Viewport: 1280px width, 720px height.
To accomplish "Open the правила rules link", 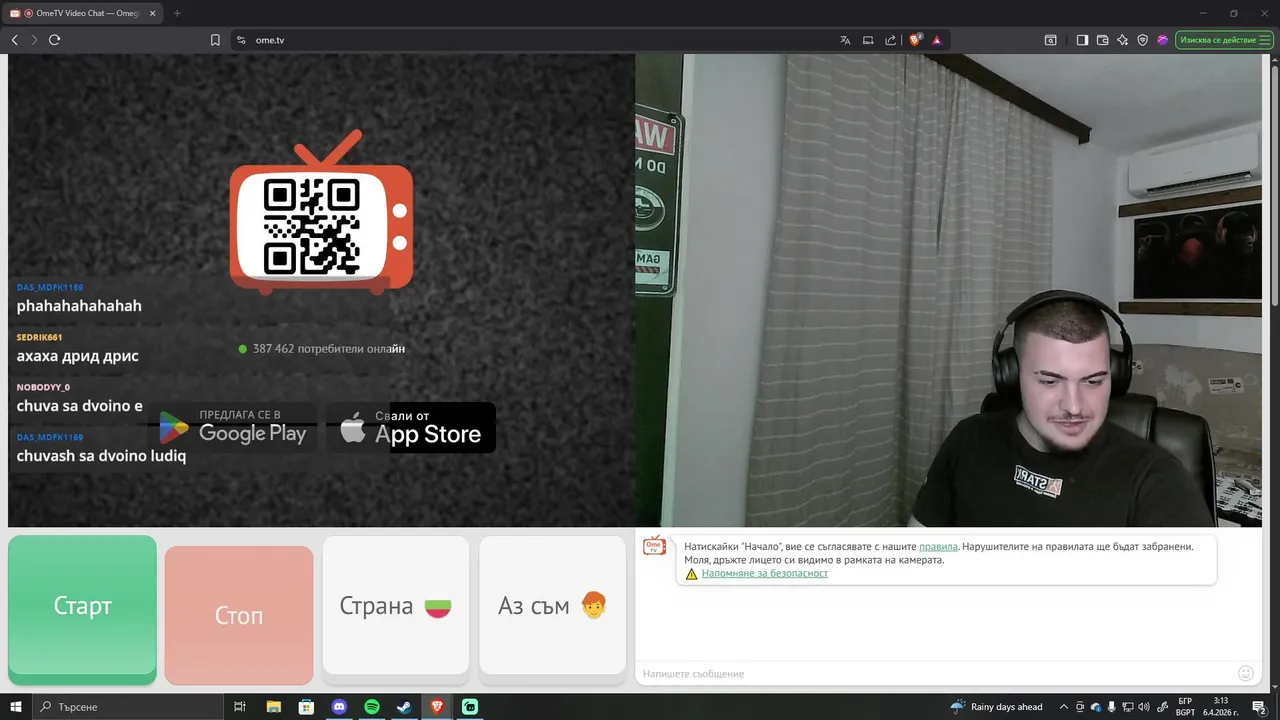I will click(938, 547).
